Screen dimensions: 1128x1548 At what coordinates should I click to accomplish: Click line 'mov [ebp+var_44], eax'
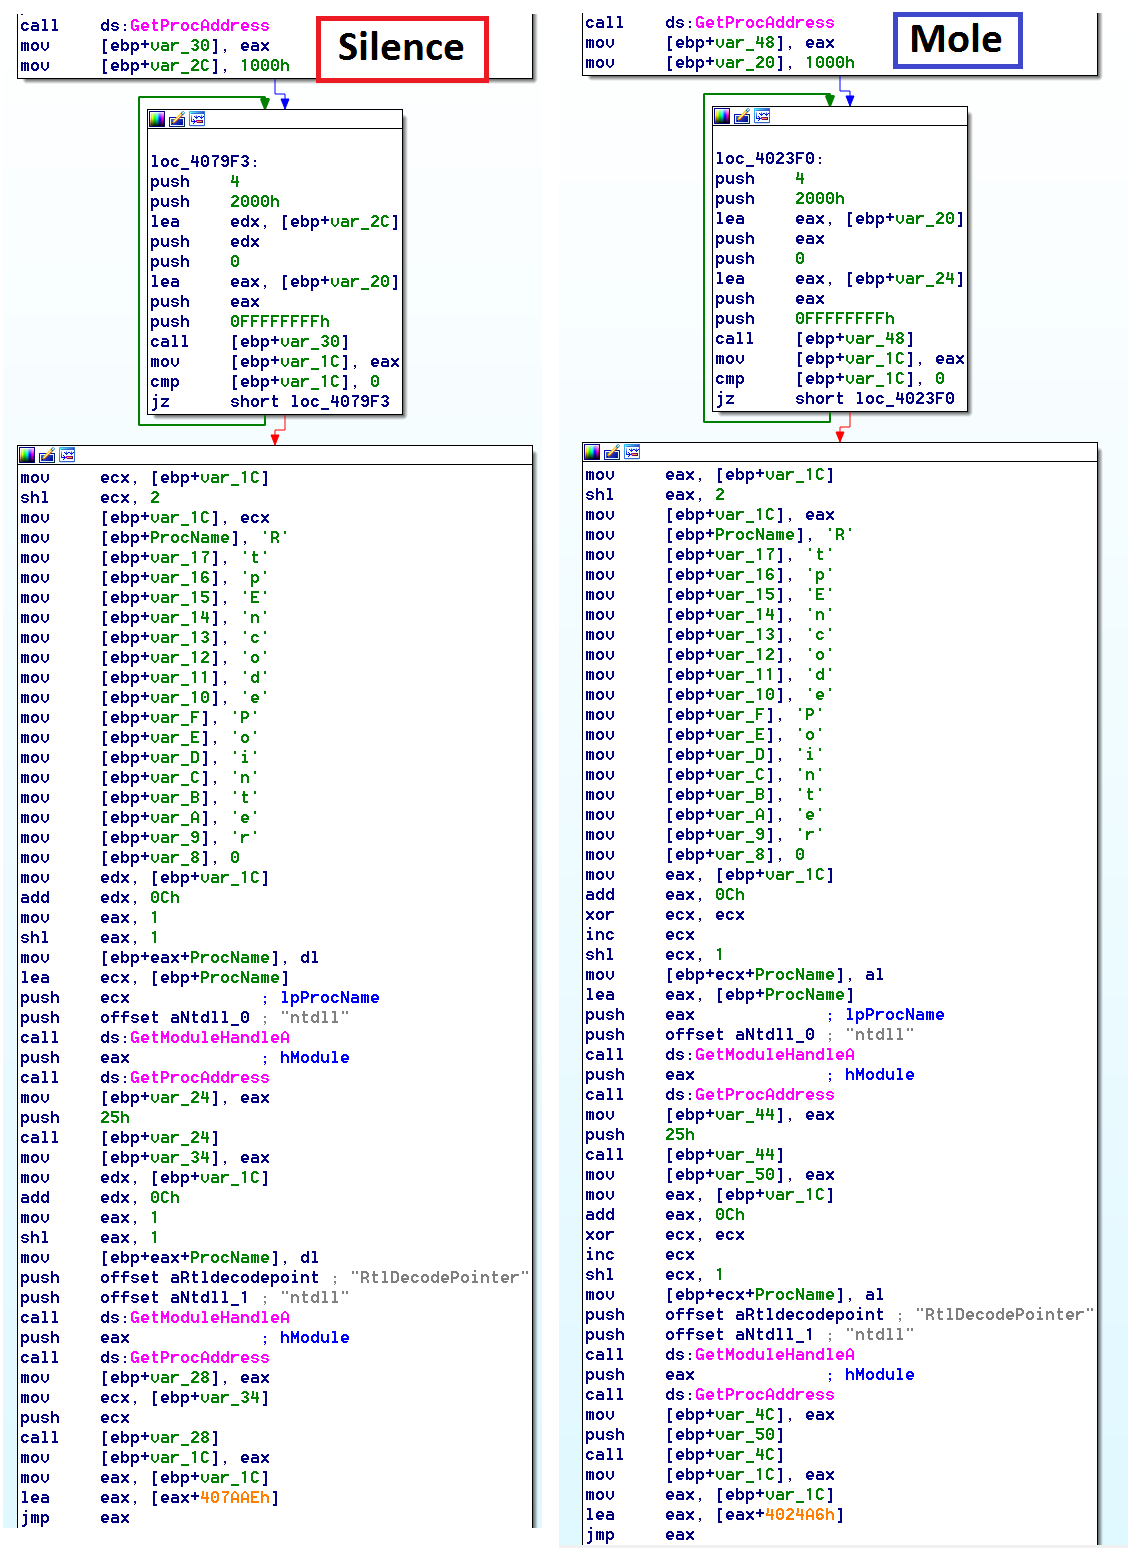tap(710, 1115)
